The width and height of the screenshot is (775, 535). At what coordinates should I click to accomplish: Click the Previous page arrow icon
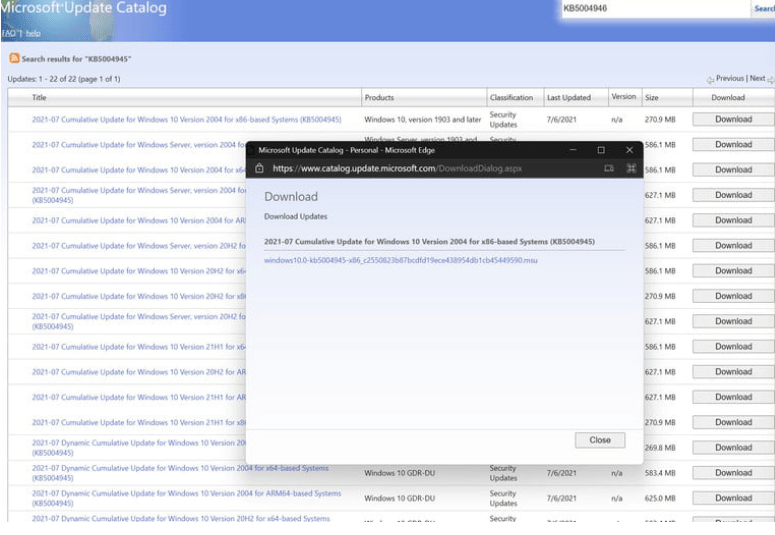pyautogui.click(x=710, y=79)
